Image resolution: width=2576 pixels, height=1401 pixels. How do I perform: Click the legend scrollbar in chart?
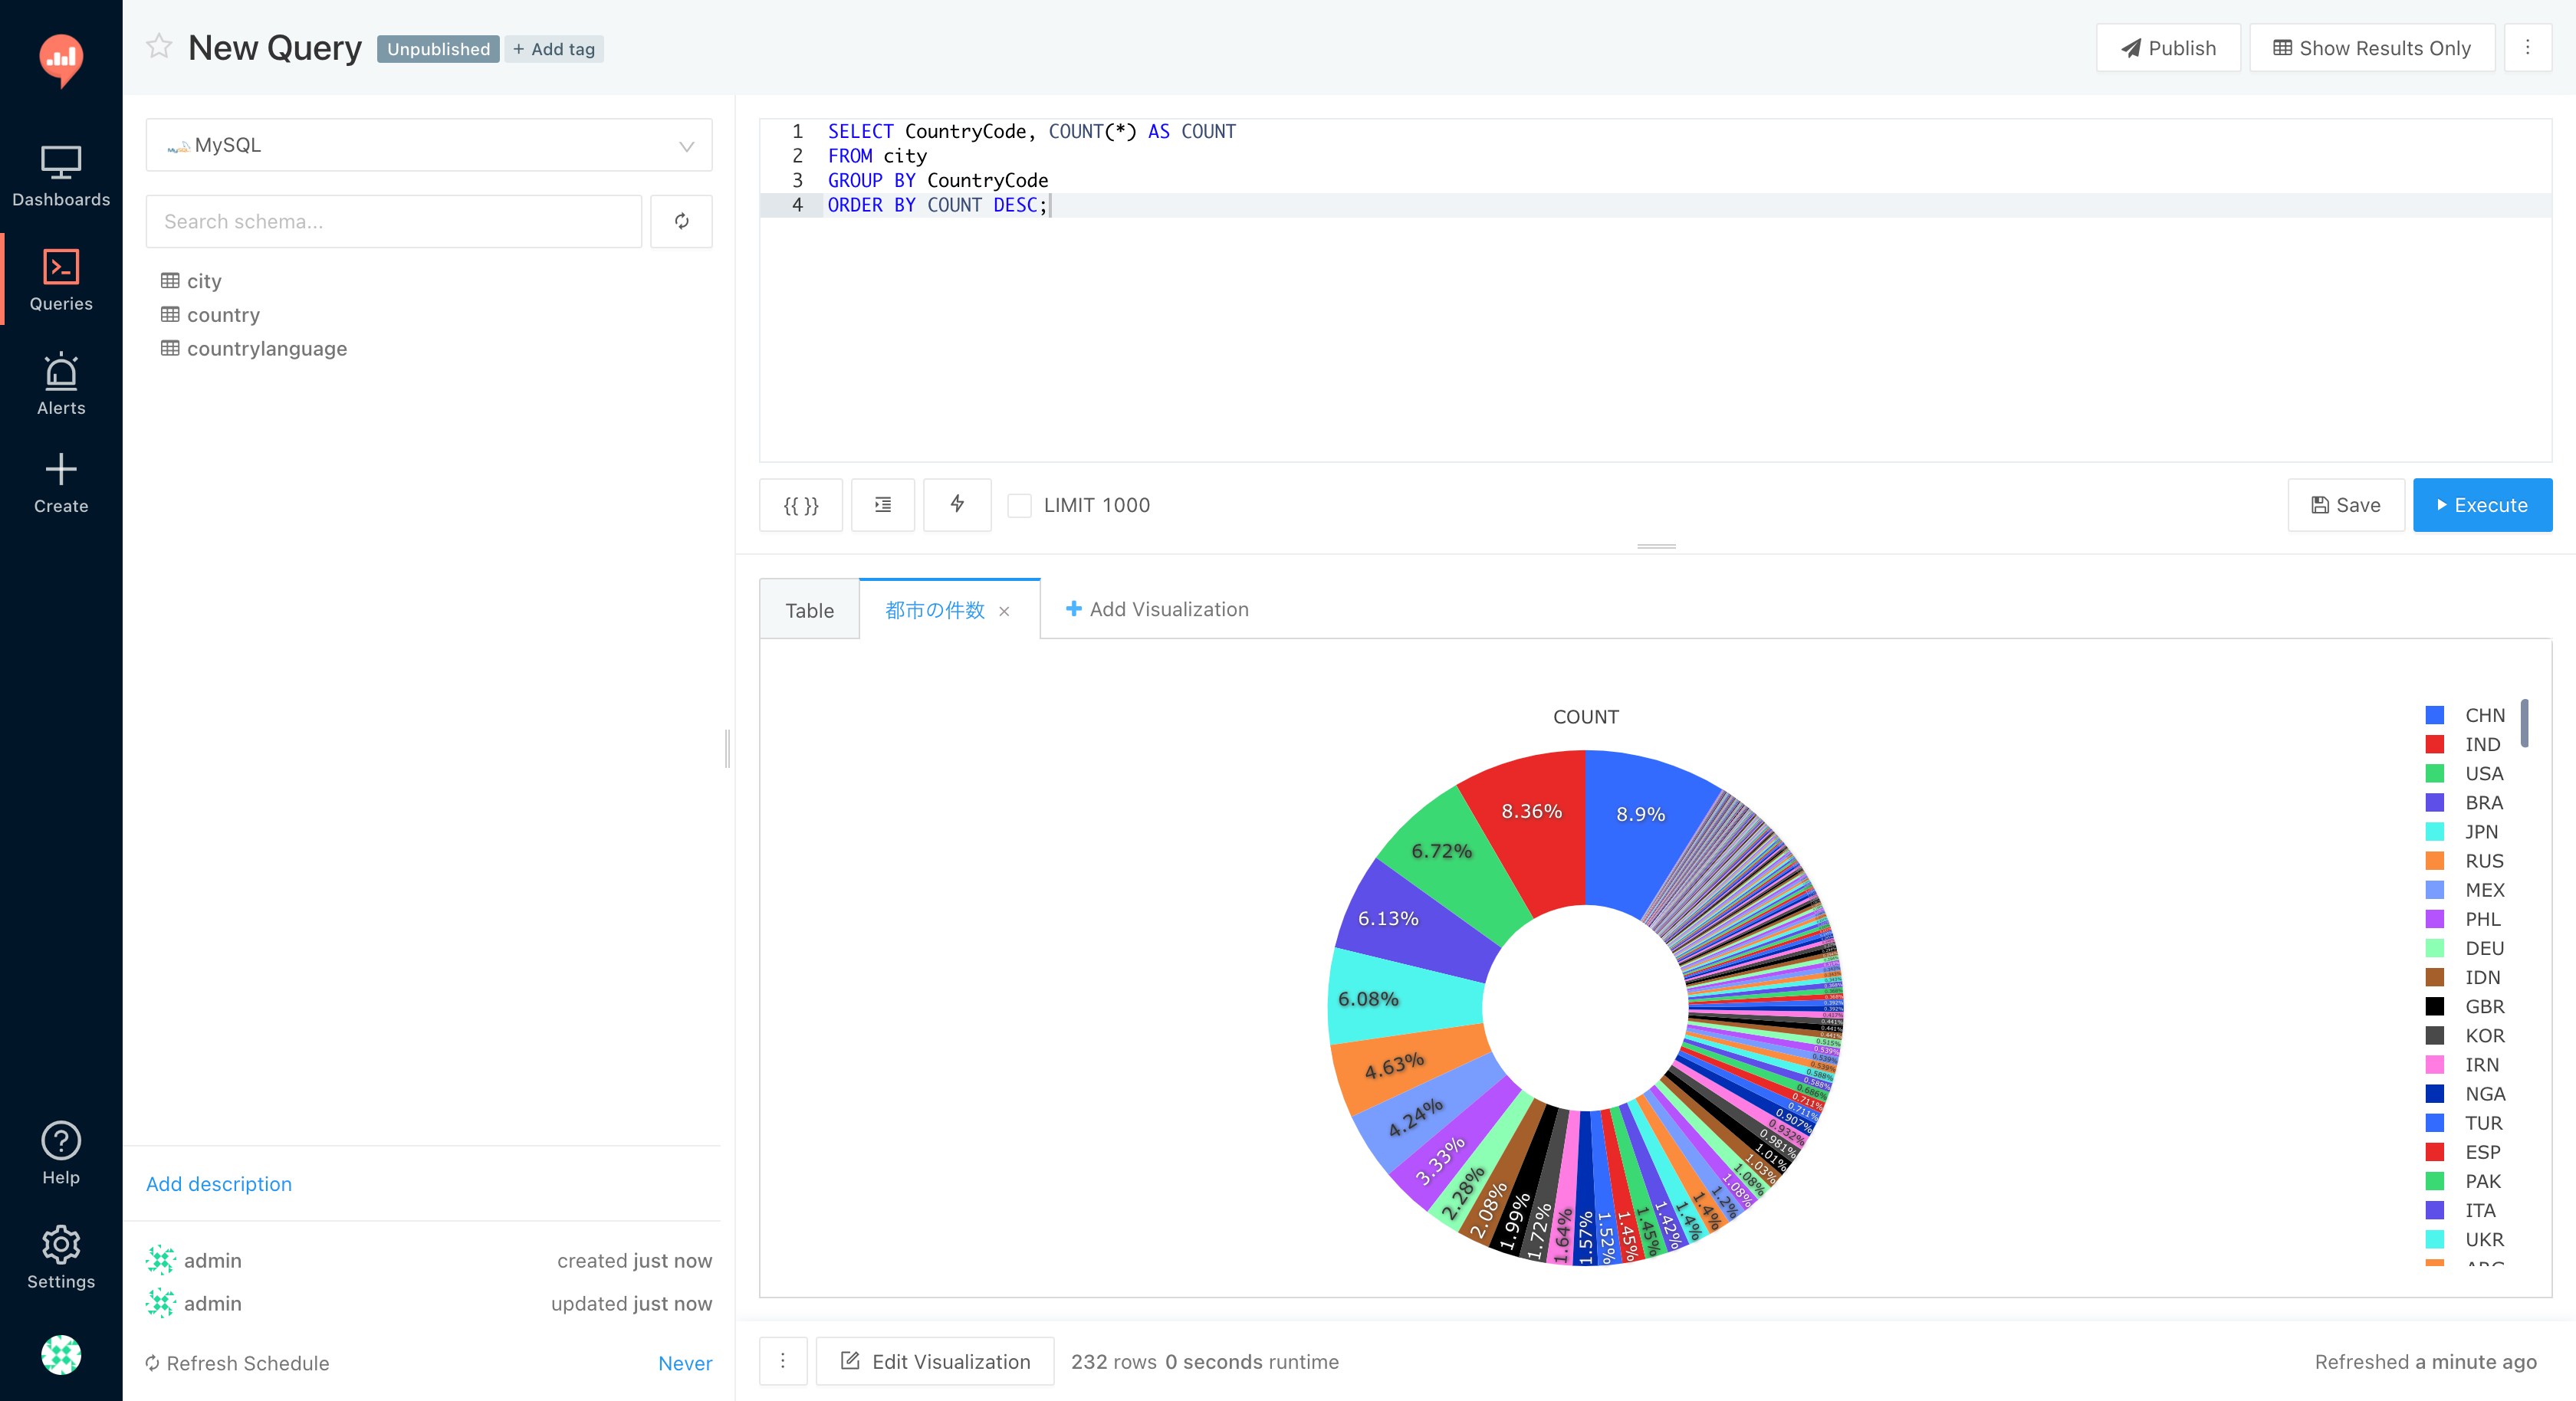(2525, 724)
